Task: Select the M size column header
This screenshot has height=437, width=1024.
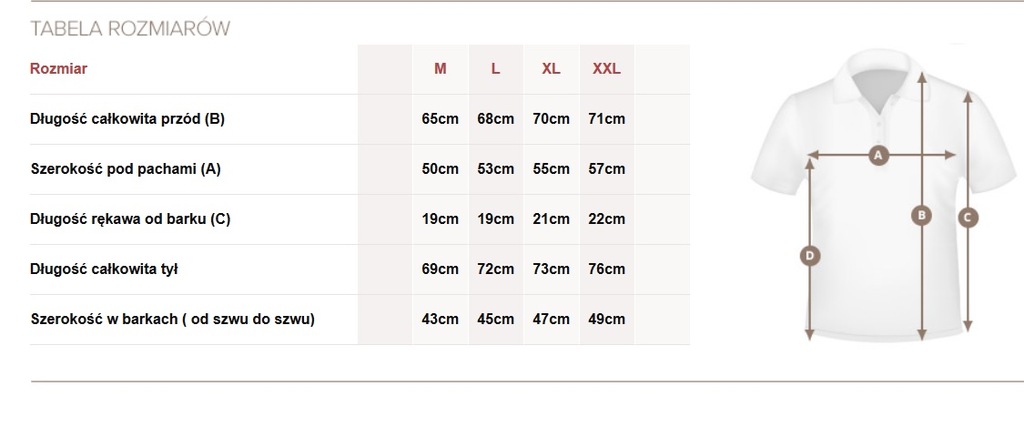Action: [x=440, y=69]
